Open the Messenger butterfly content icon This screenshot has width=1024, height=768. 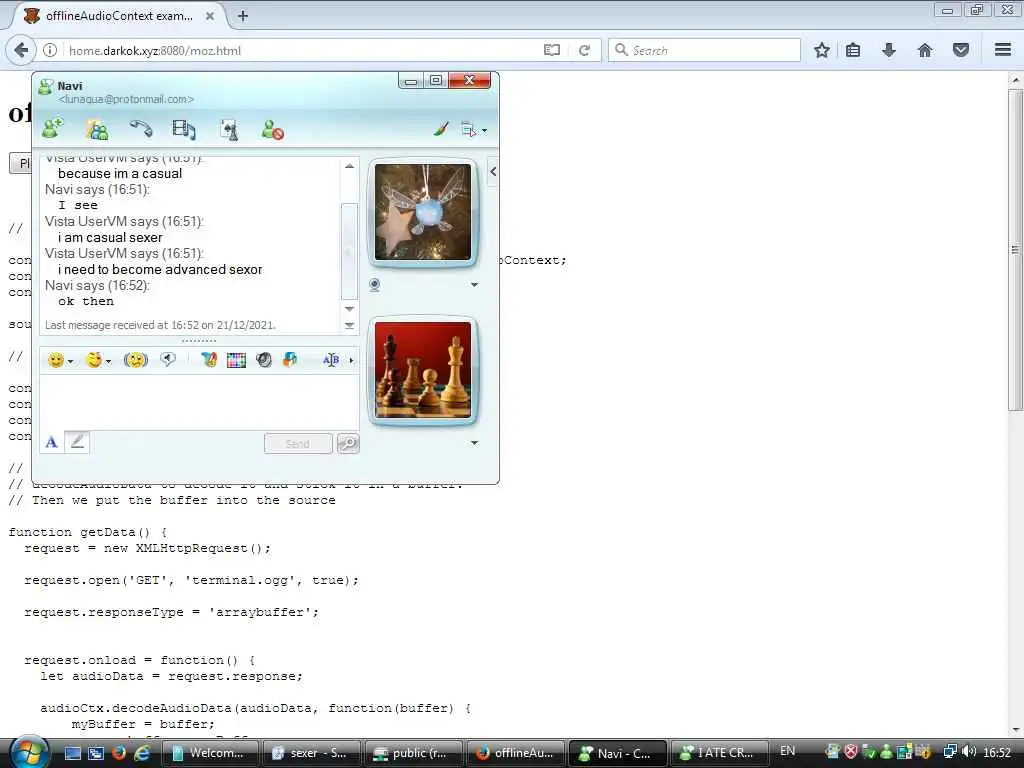click(x=209, y=360)
